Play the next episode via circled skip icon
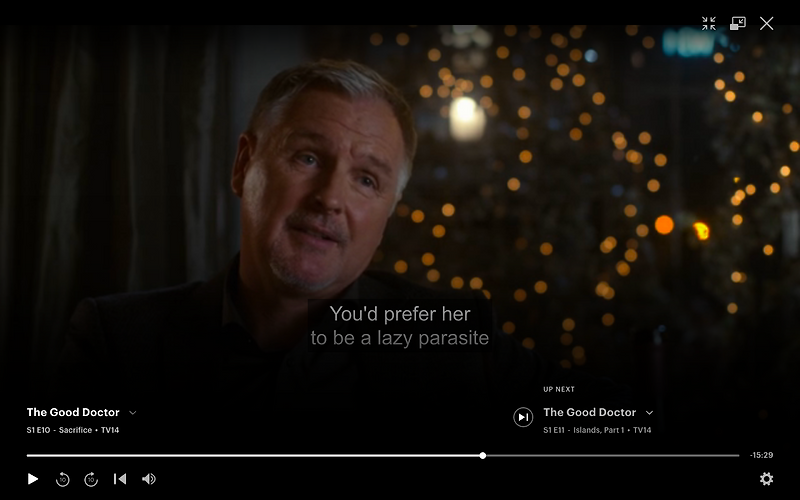Viewport: 800px width, 500px height. [523, 417]
